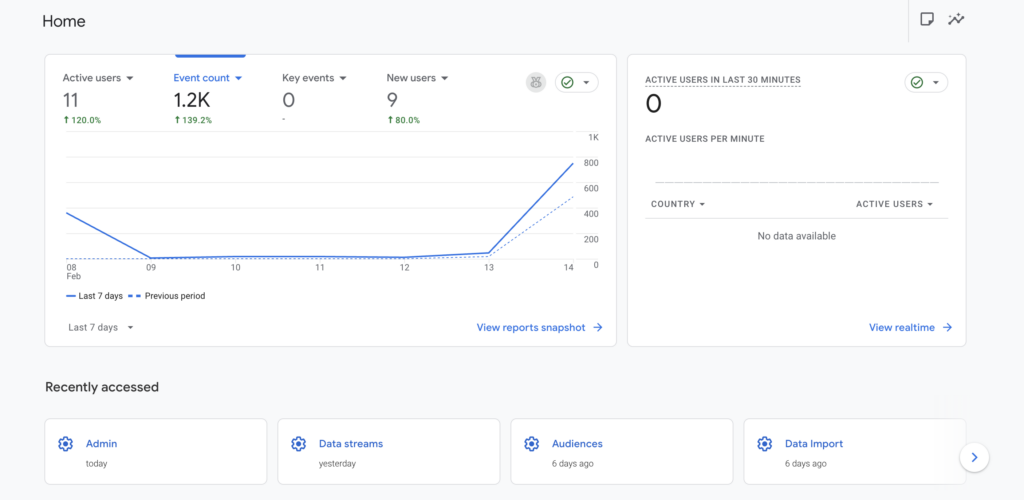Switch to the New users metric
The image size is (1024, 500).
[x=417, y=78]
